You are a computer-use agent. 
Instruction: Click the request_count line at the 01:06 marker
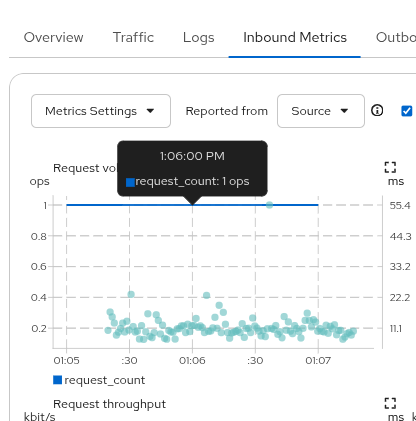click(x=192, y=205)
